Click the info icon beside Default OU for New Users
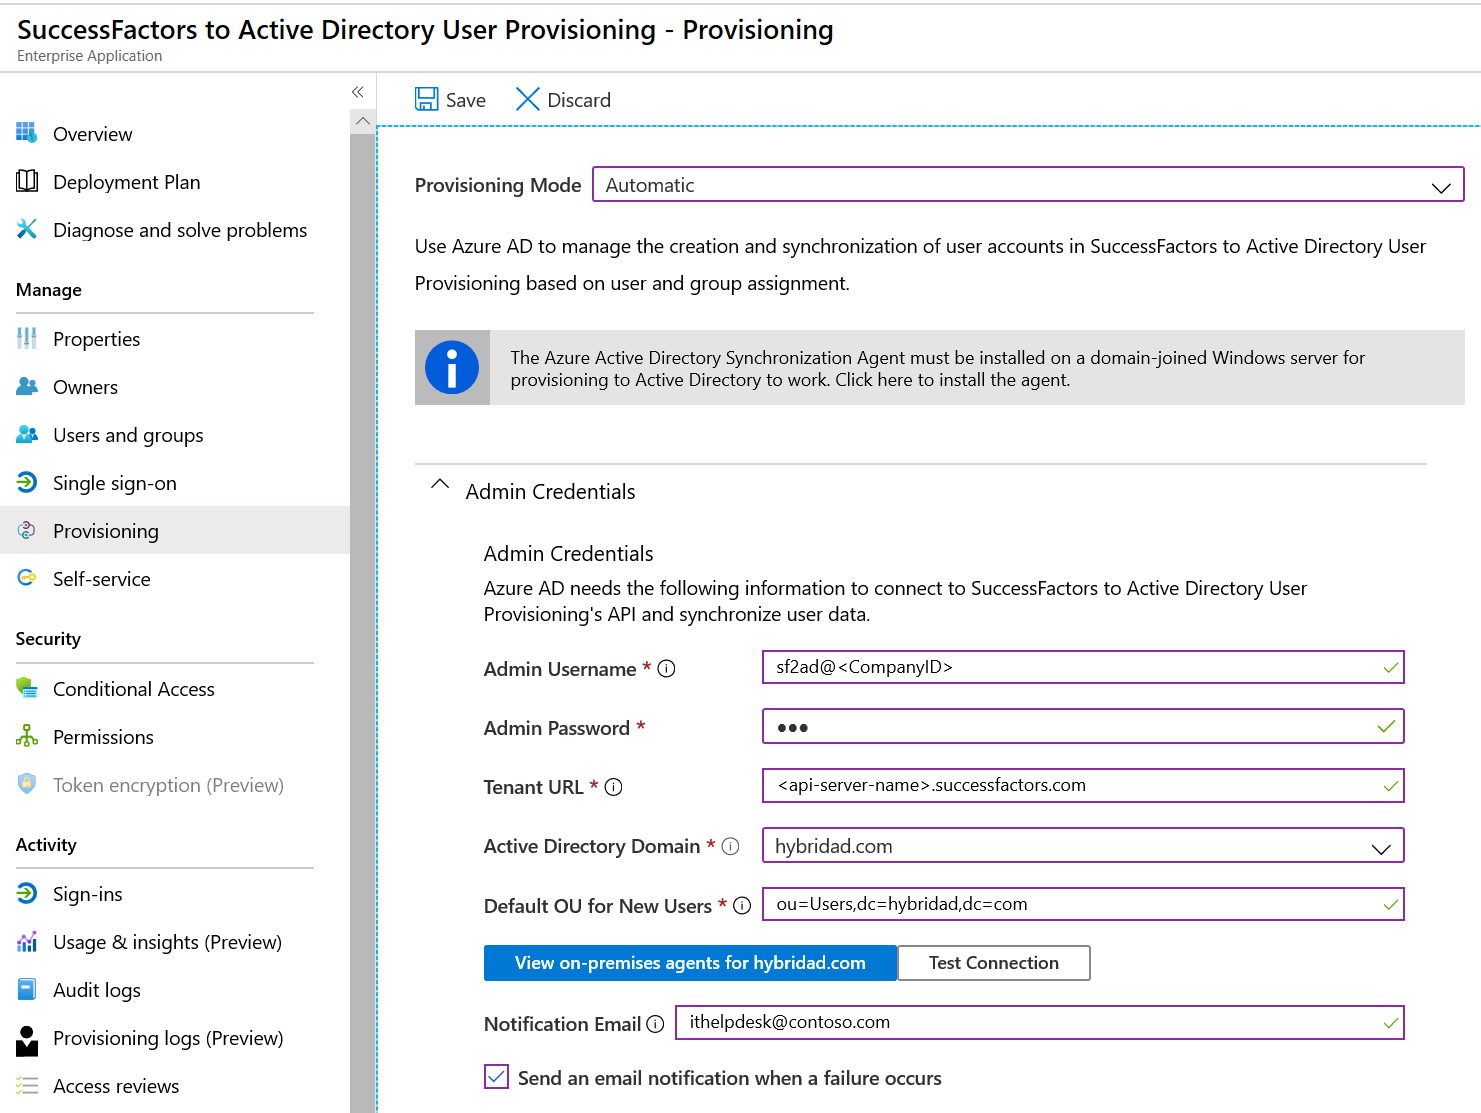The height and width of the screenshot is (1113, 1481). click(x=742, y=906)
